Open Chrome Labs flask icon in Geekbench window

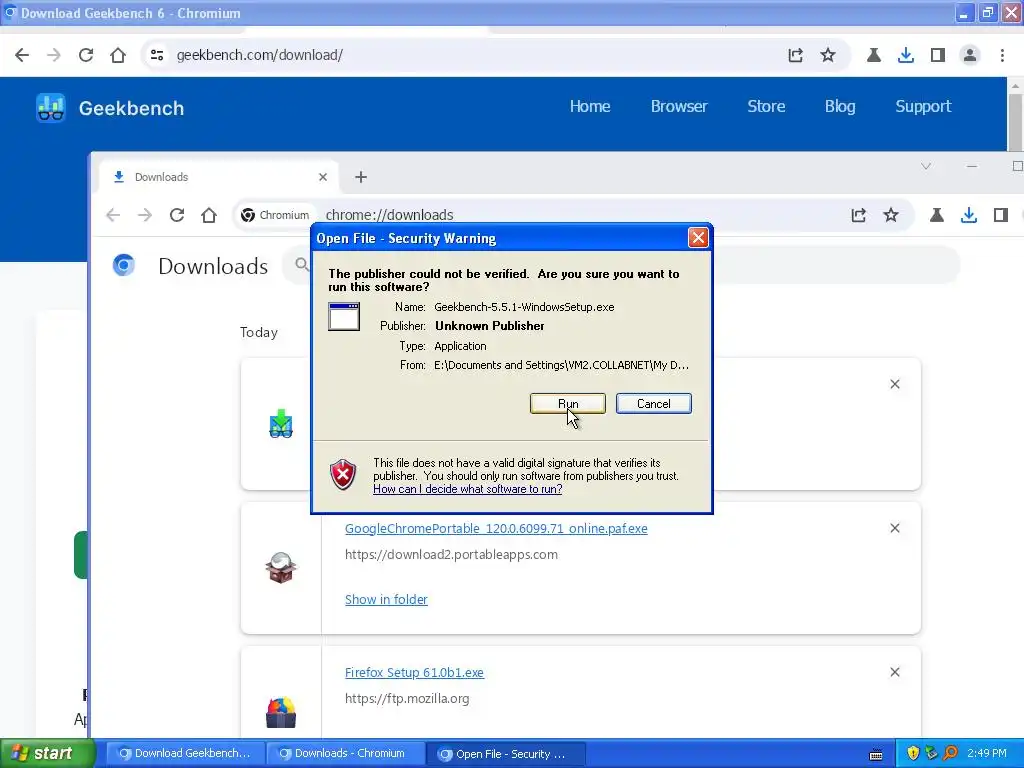click(874, 55)
